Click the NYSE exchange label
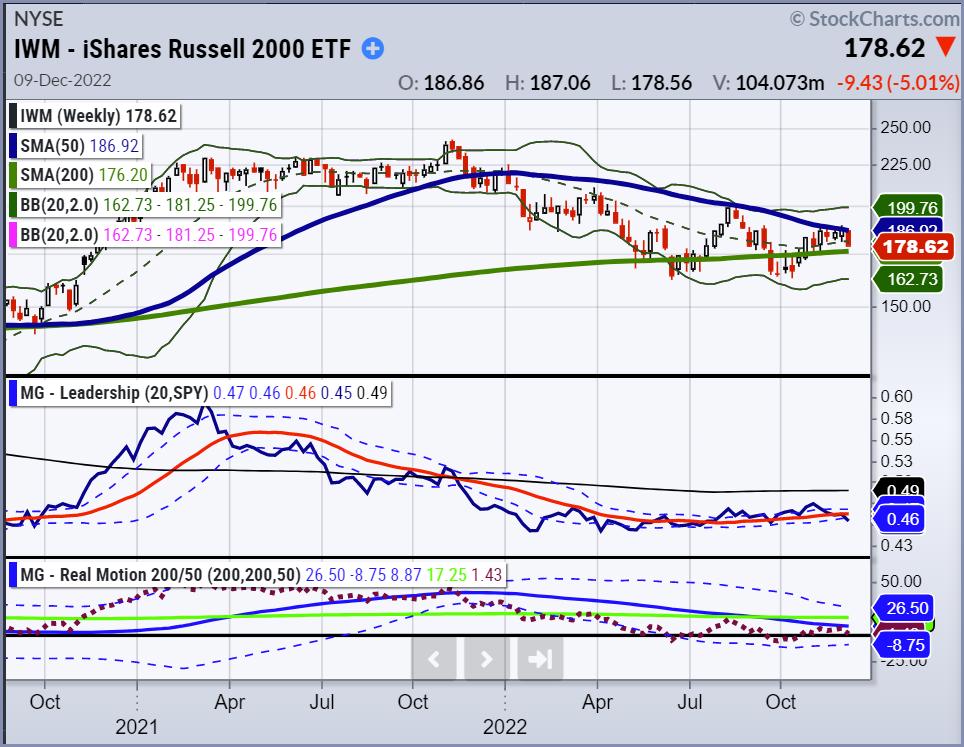964x747 pixels. (38, 19)
